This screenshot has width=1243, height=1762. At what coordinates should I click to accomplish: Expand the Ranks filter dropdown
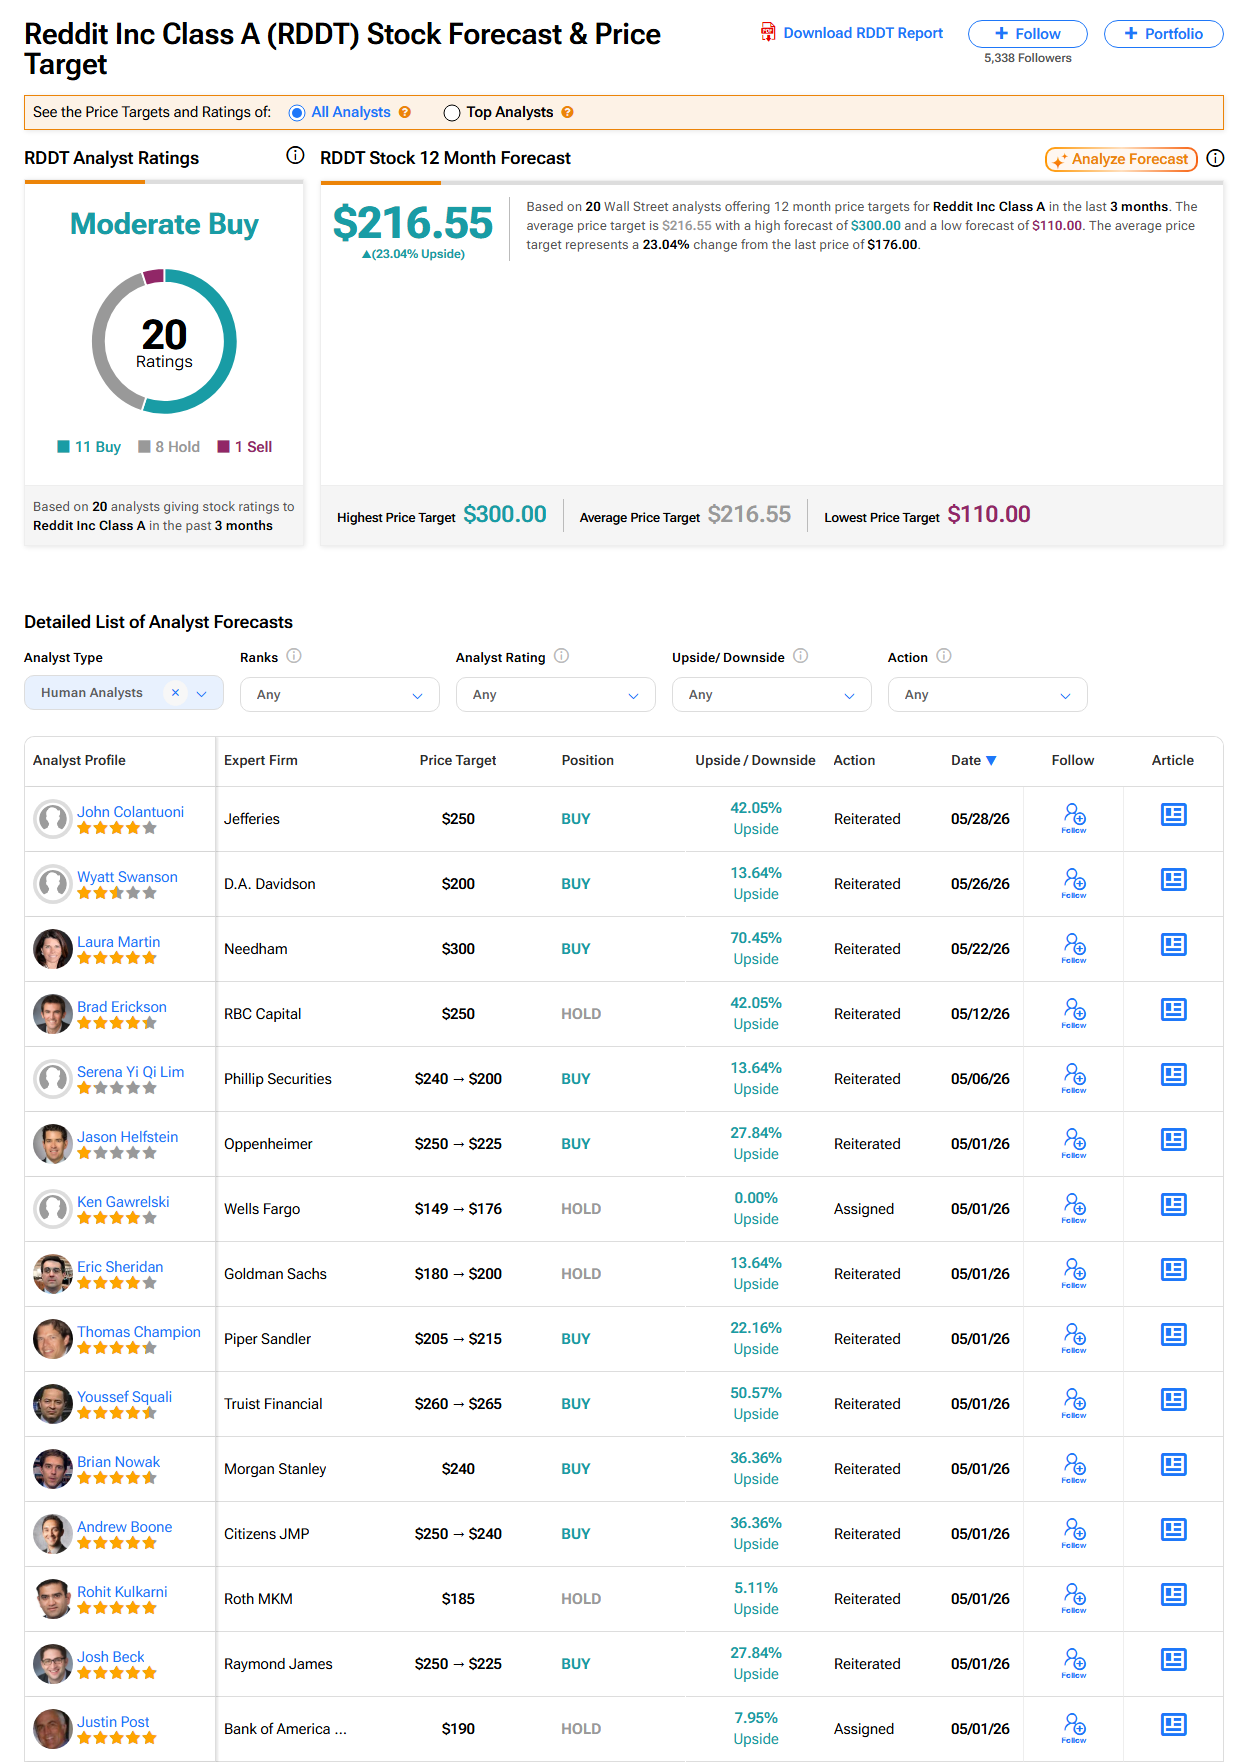click(340, 695)
